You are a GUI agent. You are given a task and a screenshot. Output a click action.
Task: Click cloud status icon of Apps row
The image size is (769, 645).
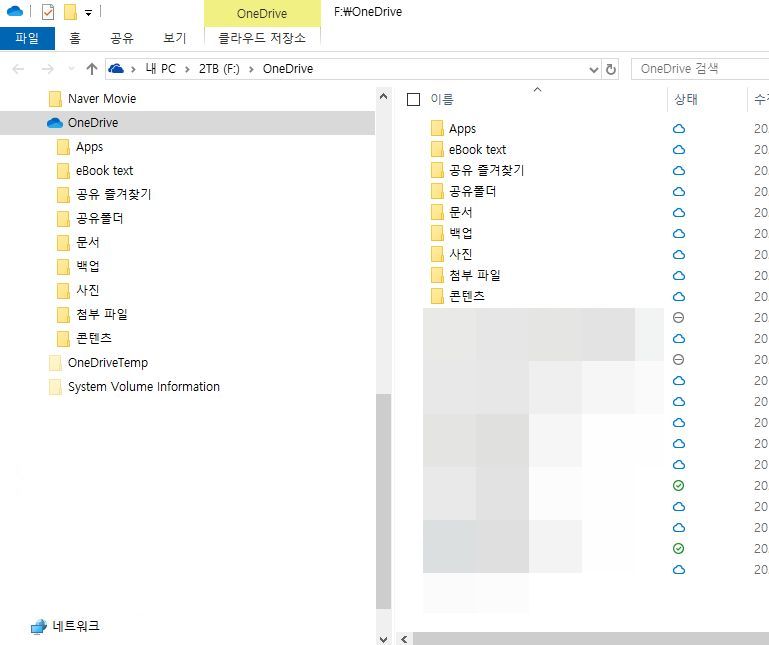pyautogui.click(x=679, y=129)
